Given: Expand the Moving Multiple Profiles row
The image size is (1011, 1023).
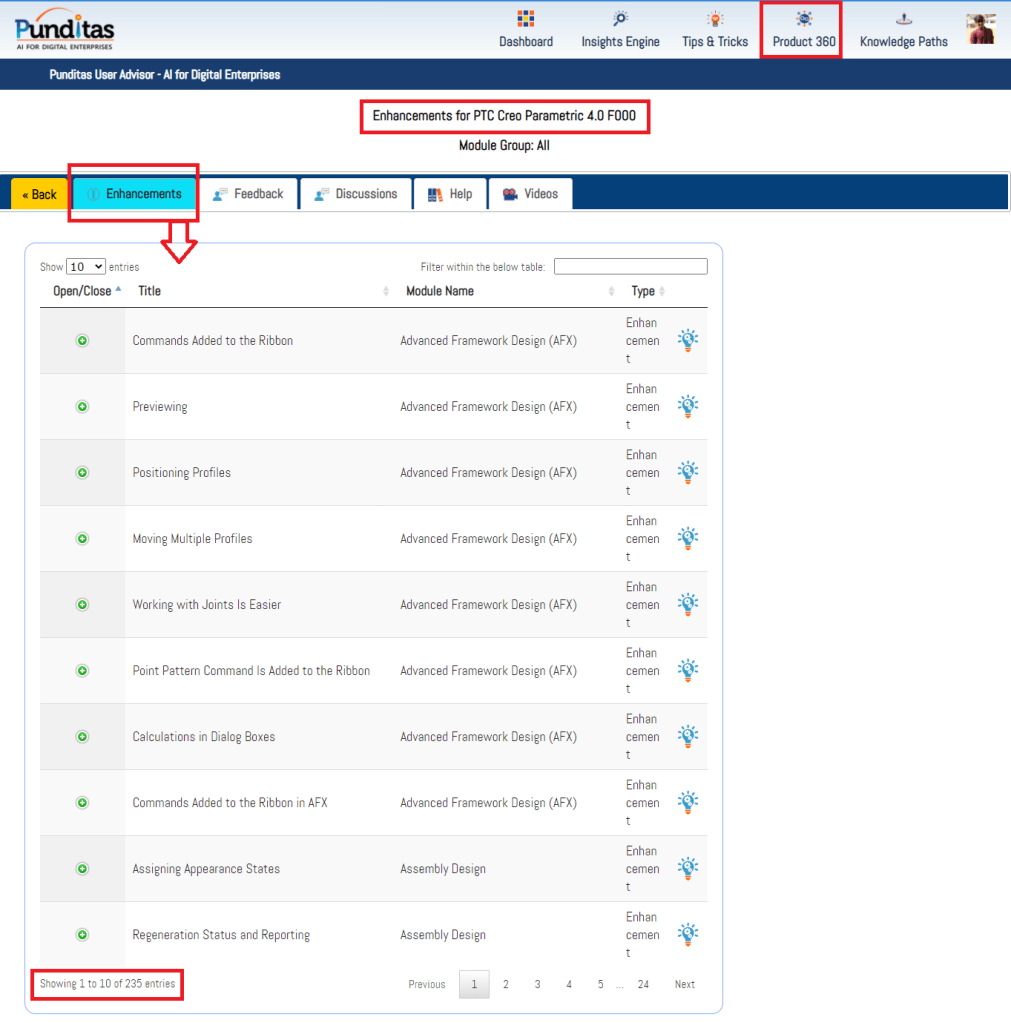Looking at the screenshot, I should [82, 539].
